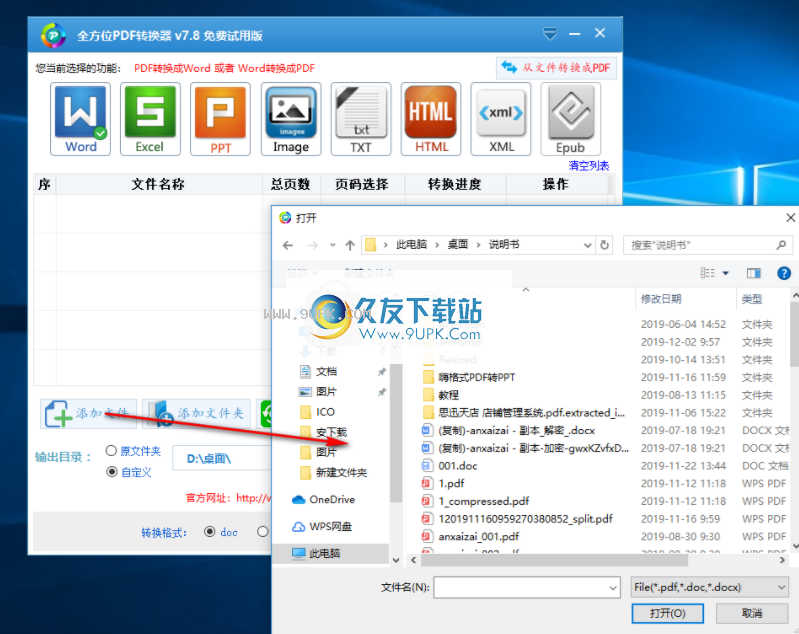Open the 教程 folder
Screen dimensions: 799x634
pyautogui.click(x=448, y=395)
